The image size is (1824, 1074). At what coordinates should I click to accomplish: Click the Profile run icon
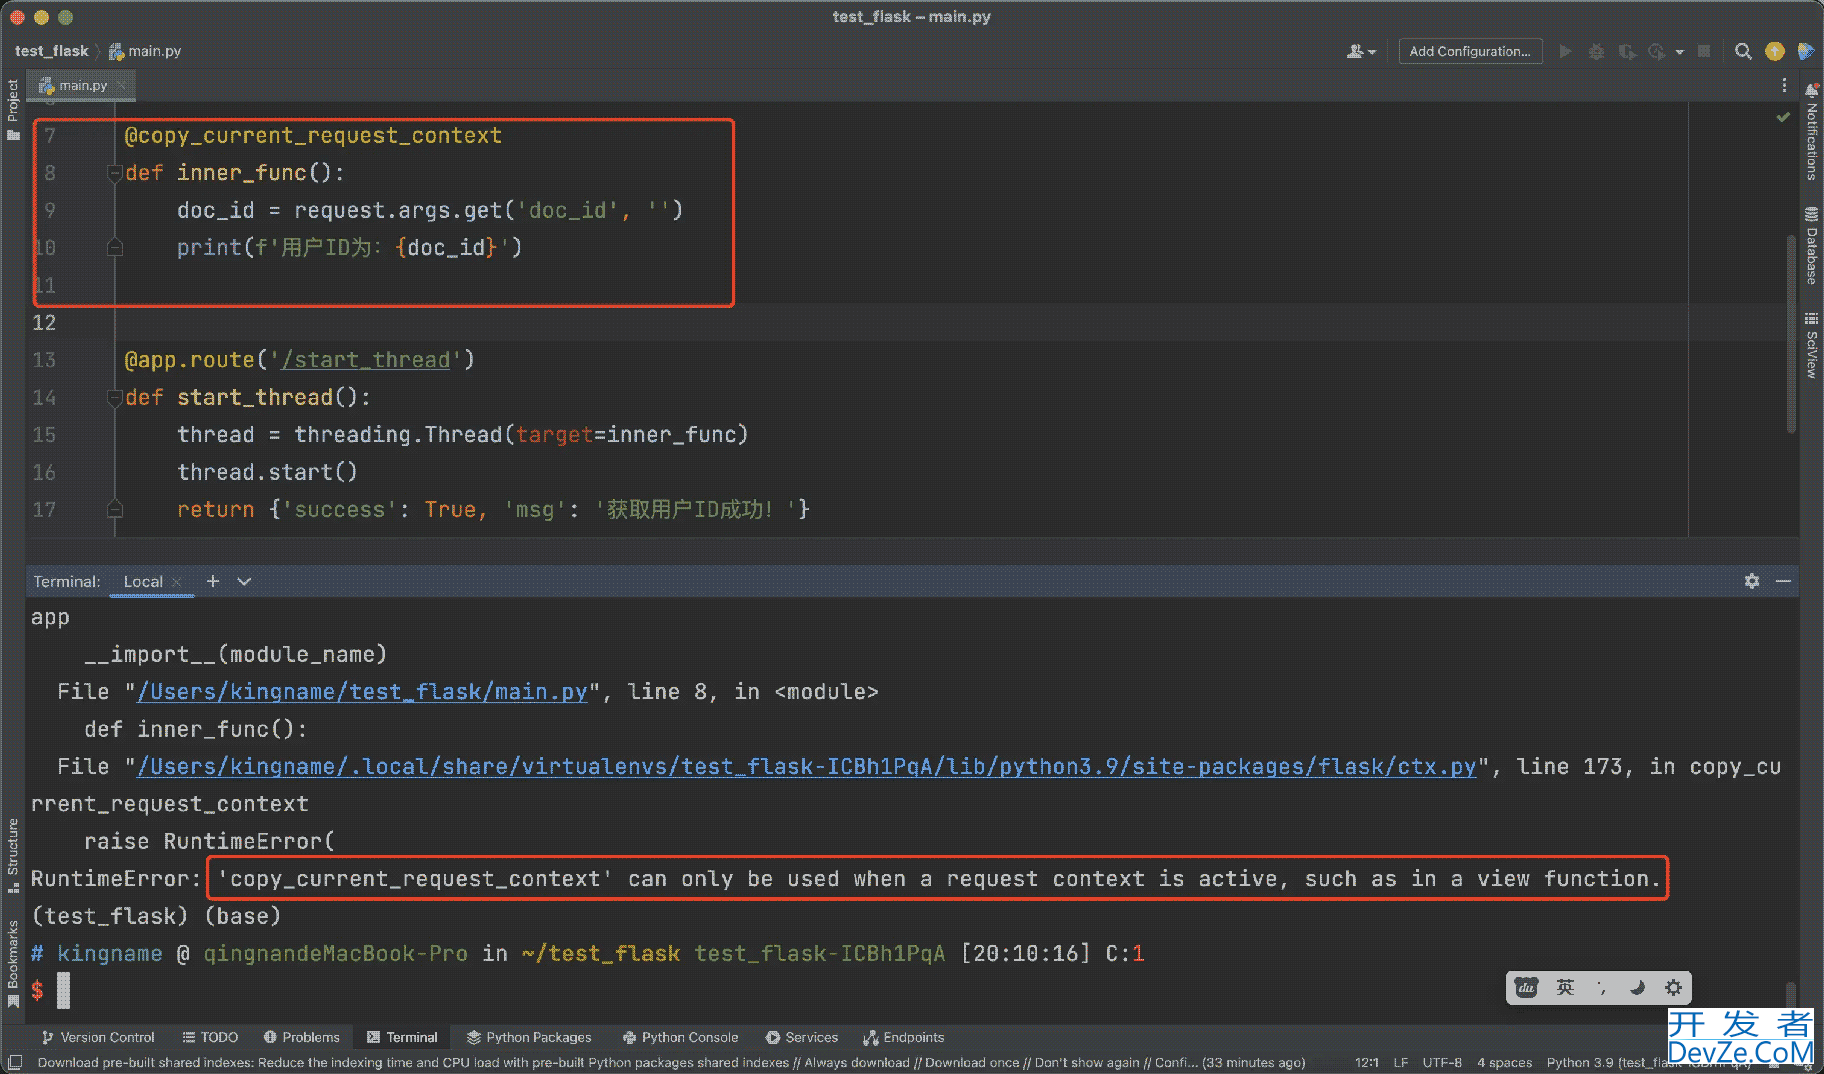[x=1657, y=51]
